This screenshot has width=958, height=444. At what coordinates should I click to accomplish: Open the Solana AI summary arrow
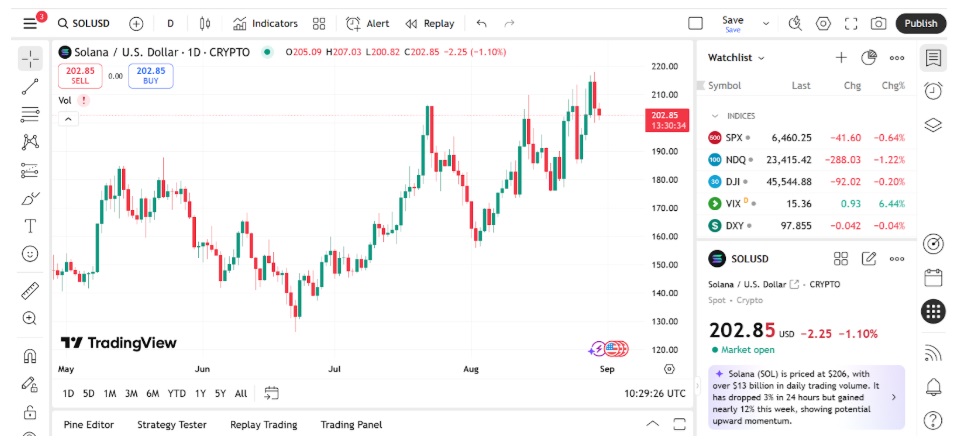click(894, 397)
